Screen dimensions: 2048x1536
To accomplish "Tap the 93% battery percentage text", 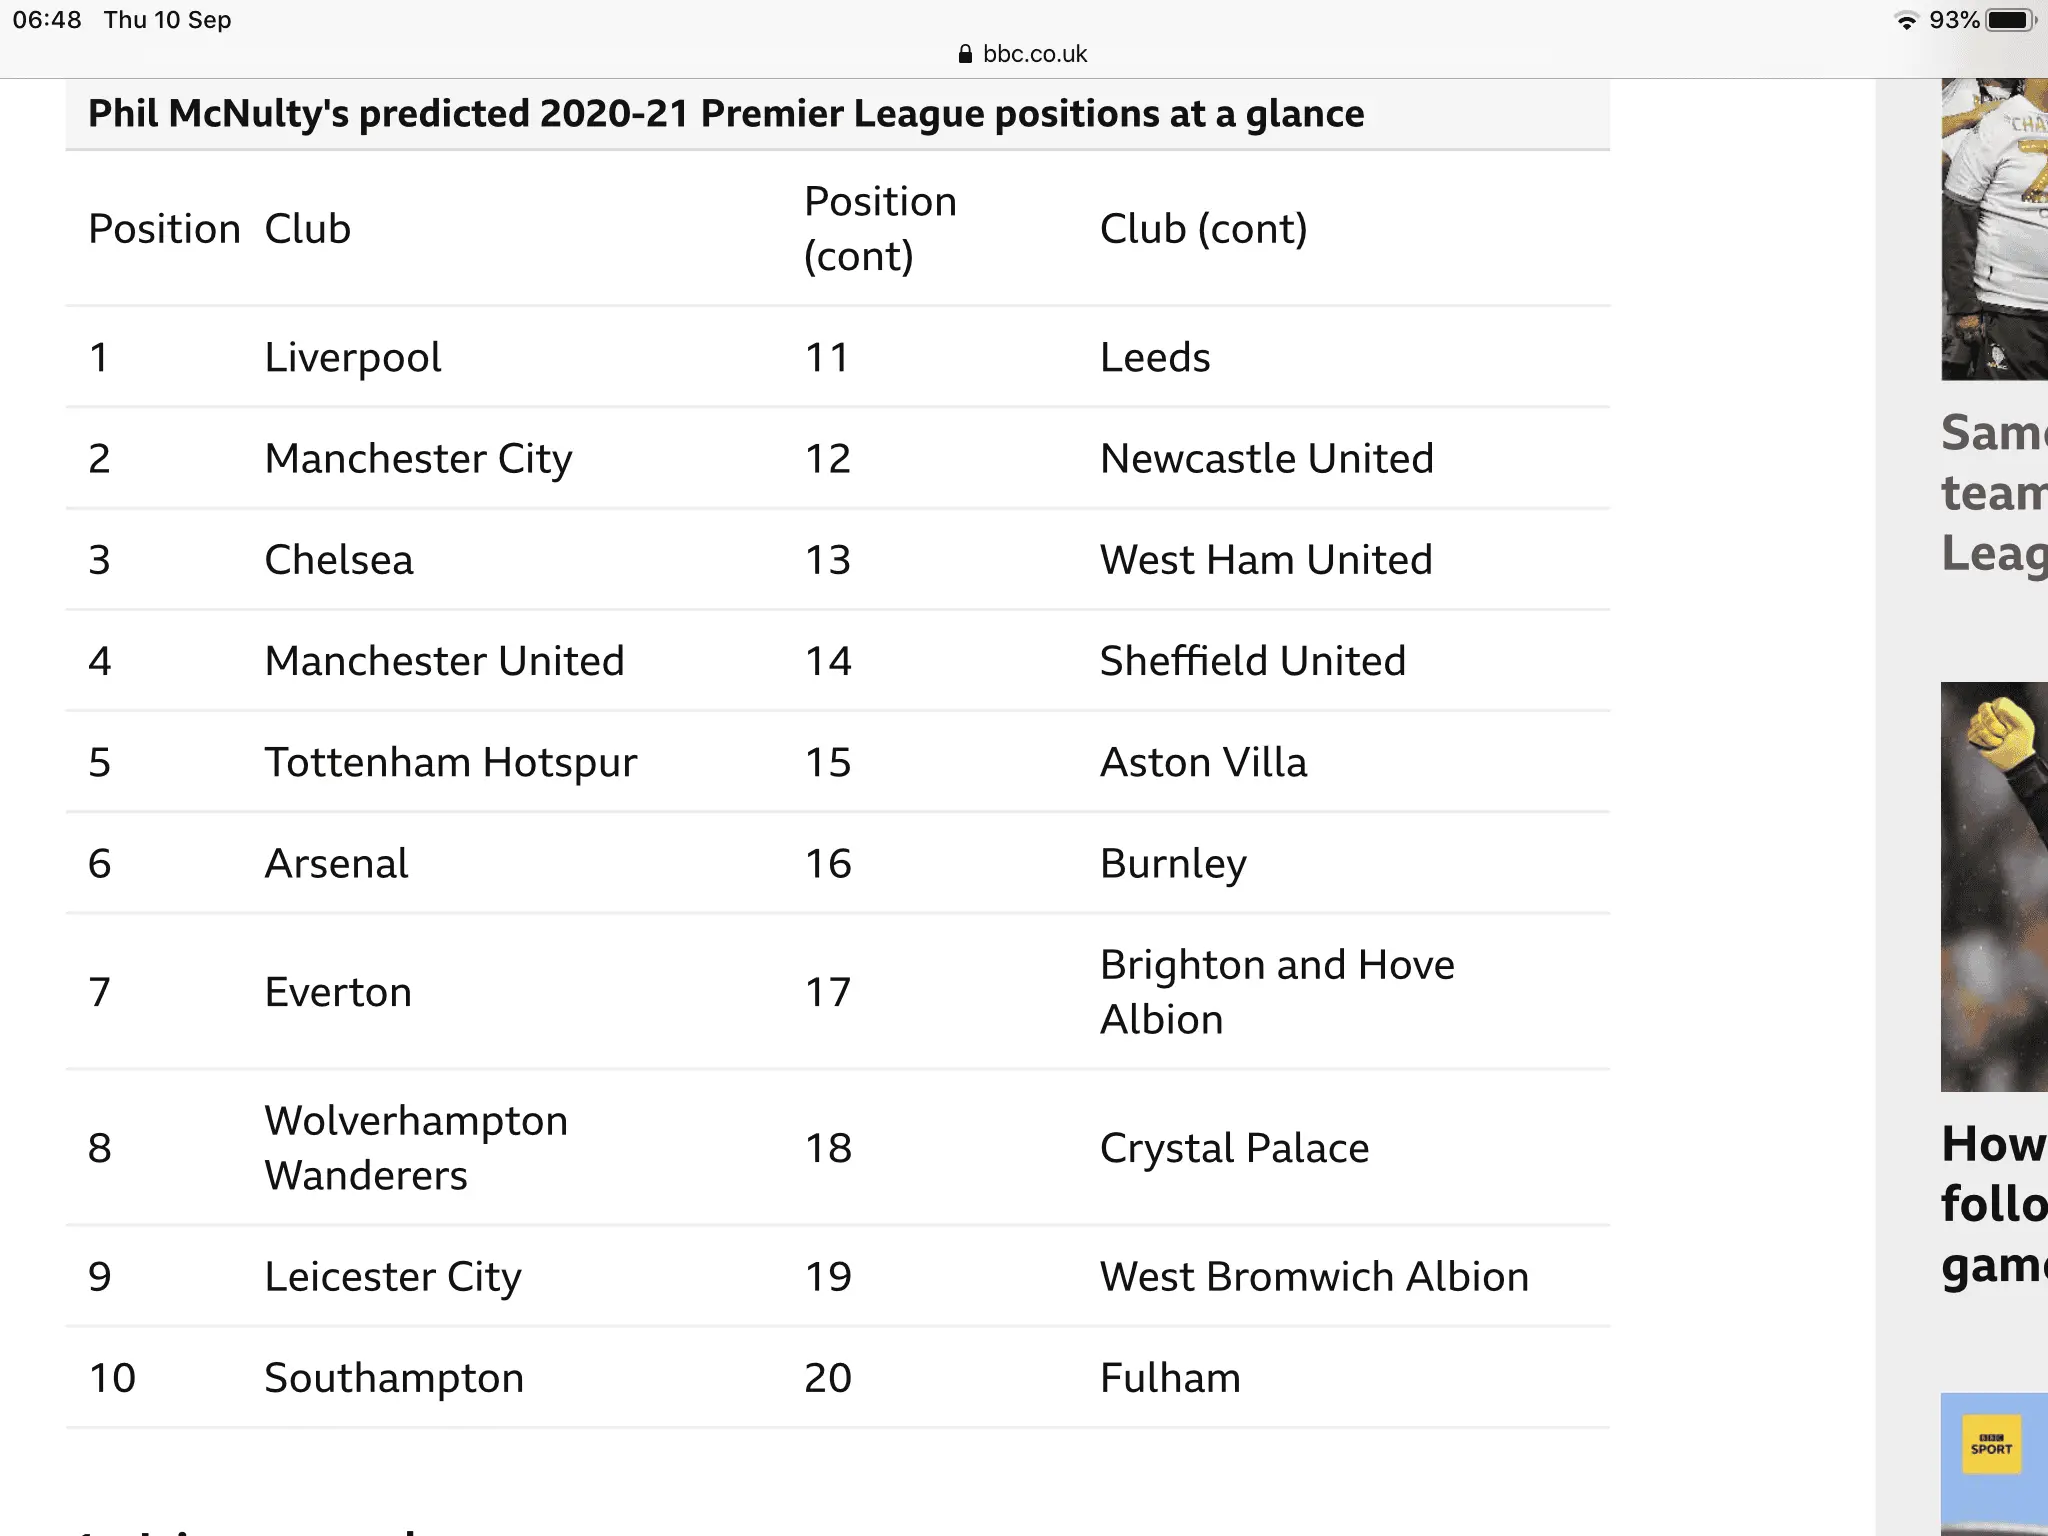I will coord(1954,21).
